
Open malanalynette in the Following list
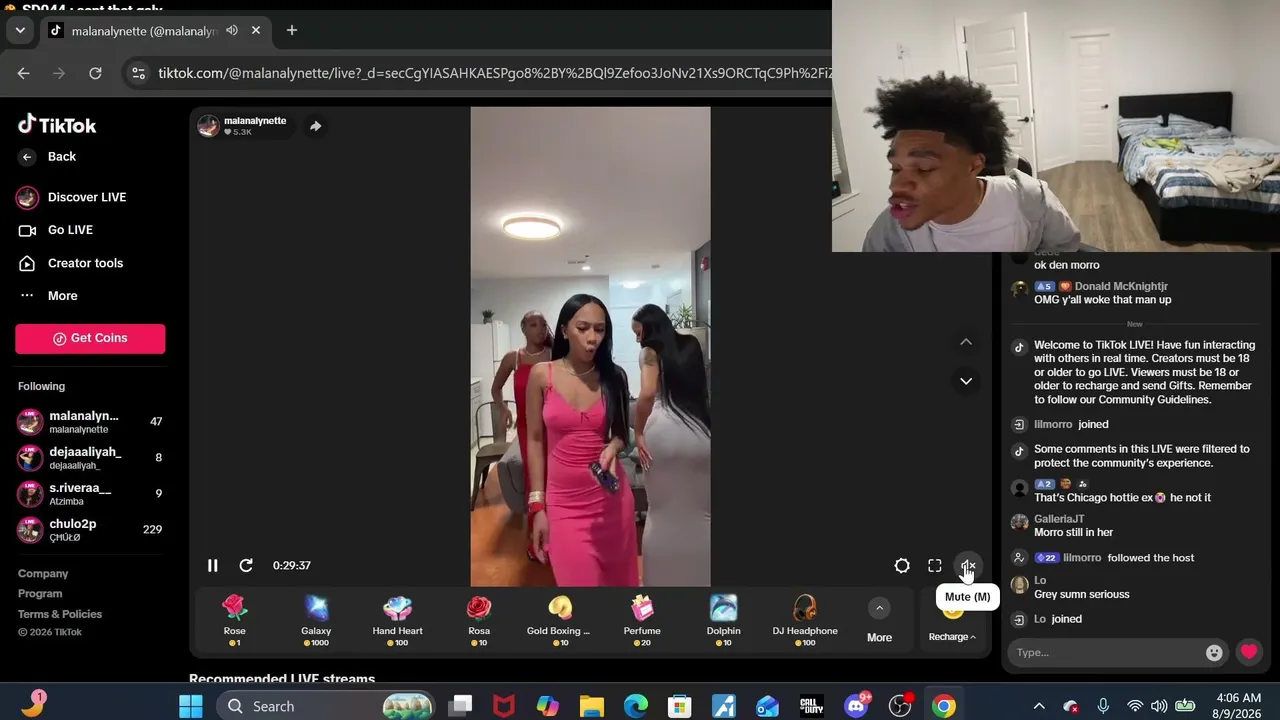point(90,422)
